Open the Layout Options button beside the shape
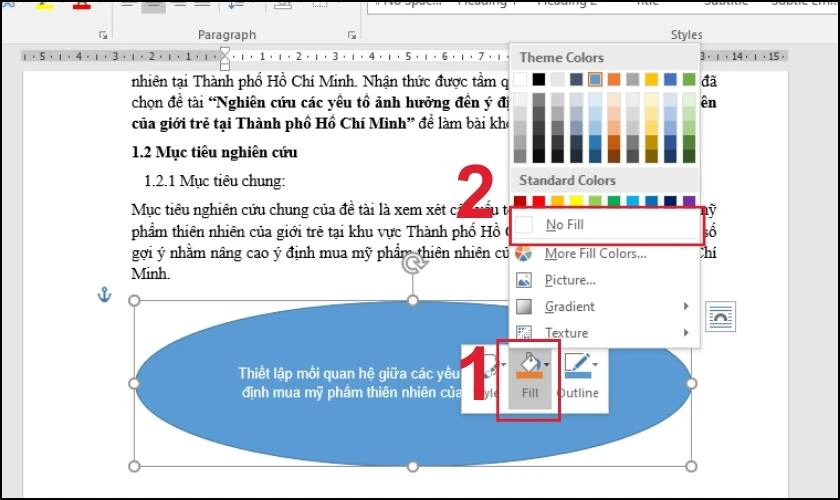The height and width of the screenshot is (500, 840). [x=720, y=317]
